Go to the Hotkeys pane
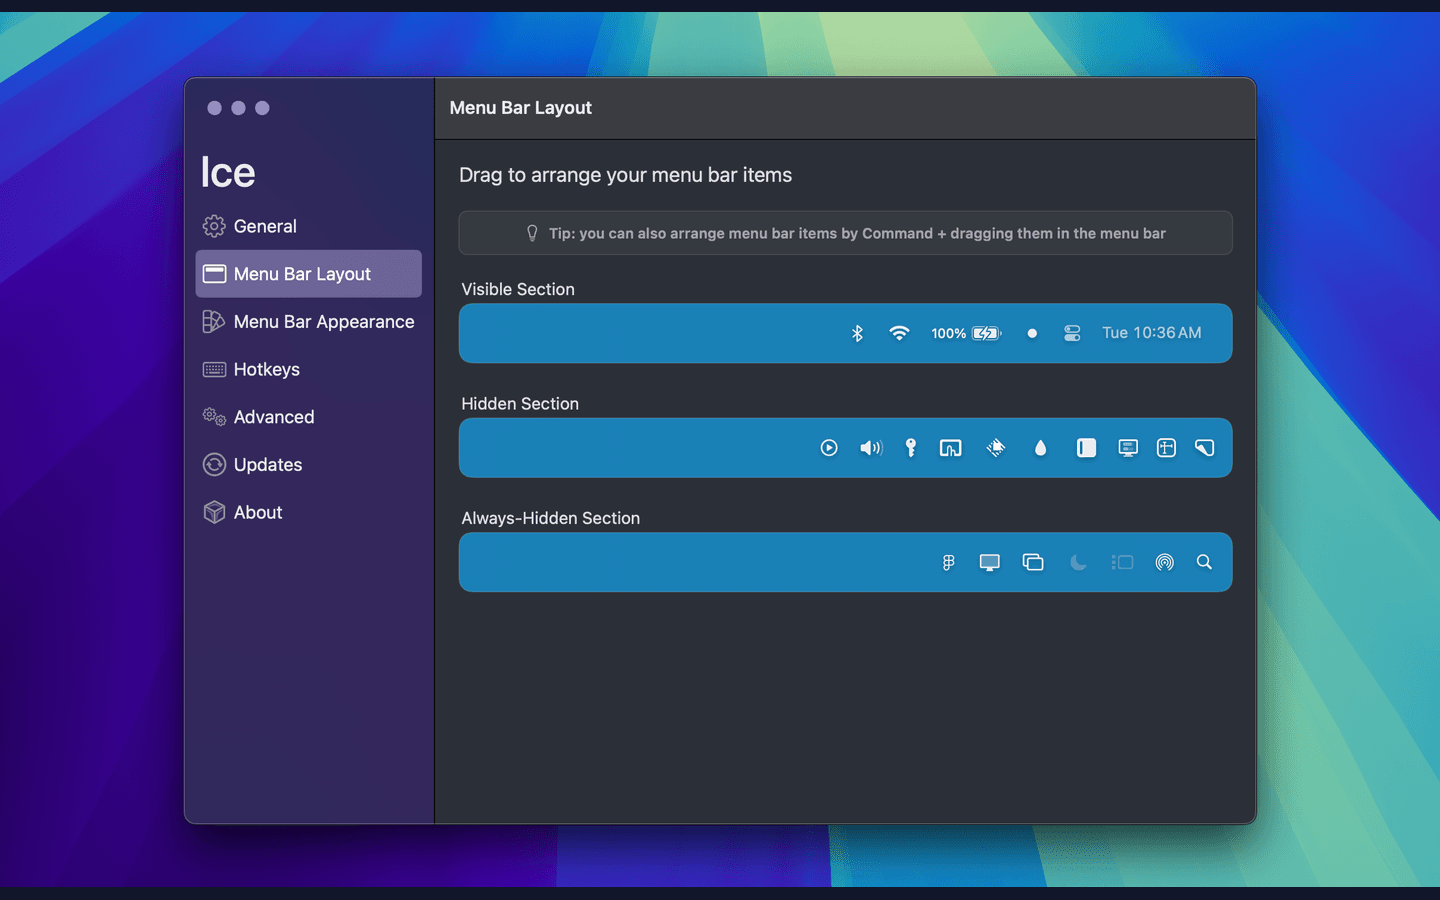Image resolution: width=1440 pixels, height=900 pixels. [x=308, y=370]
